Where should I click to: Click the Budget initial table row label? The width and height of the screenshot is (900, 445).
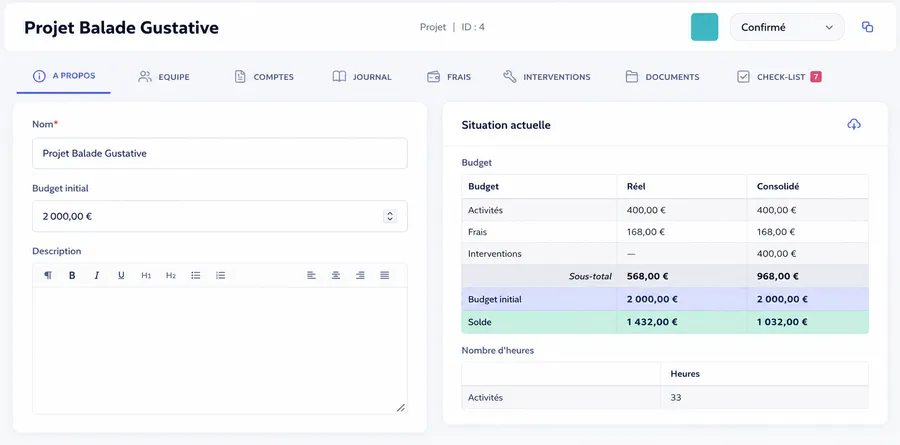tap(495, 299)
